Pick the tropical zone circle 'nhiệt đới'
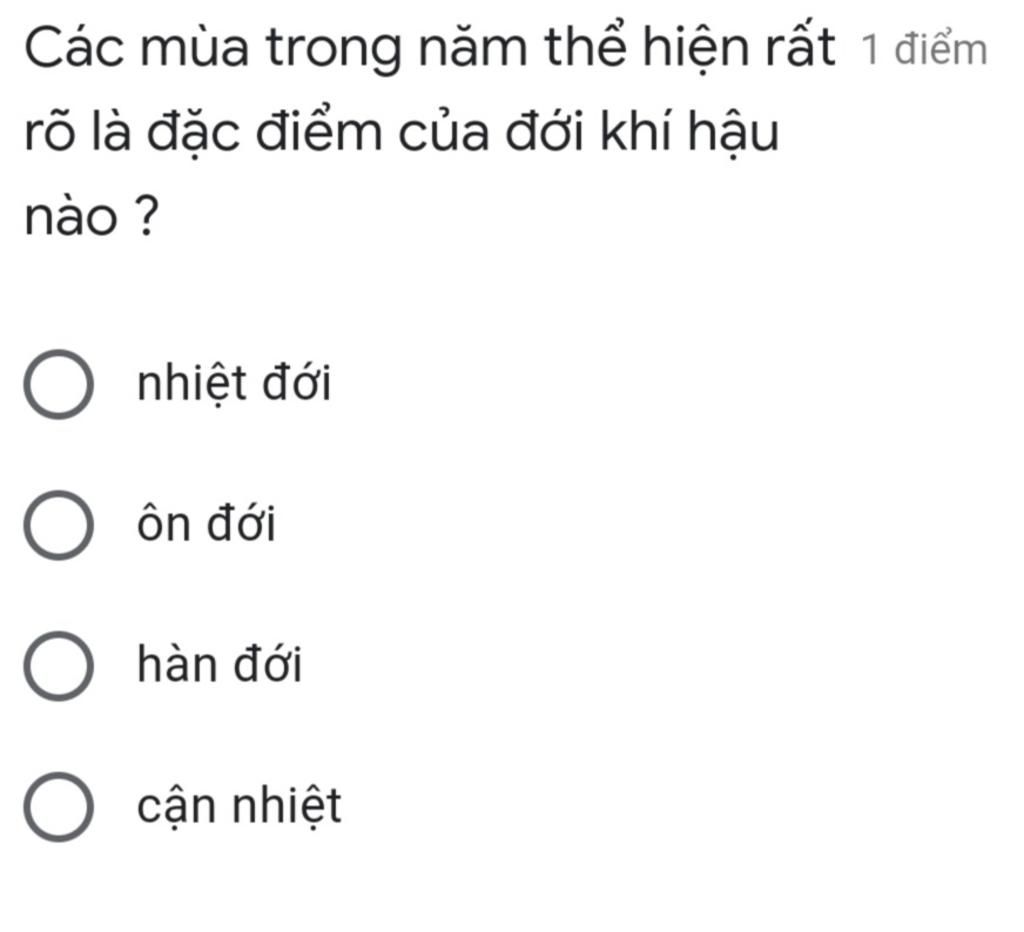 tap(58, 384)
